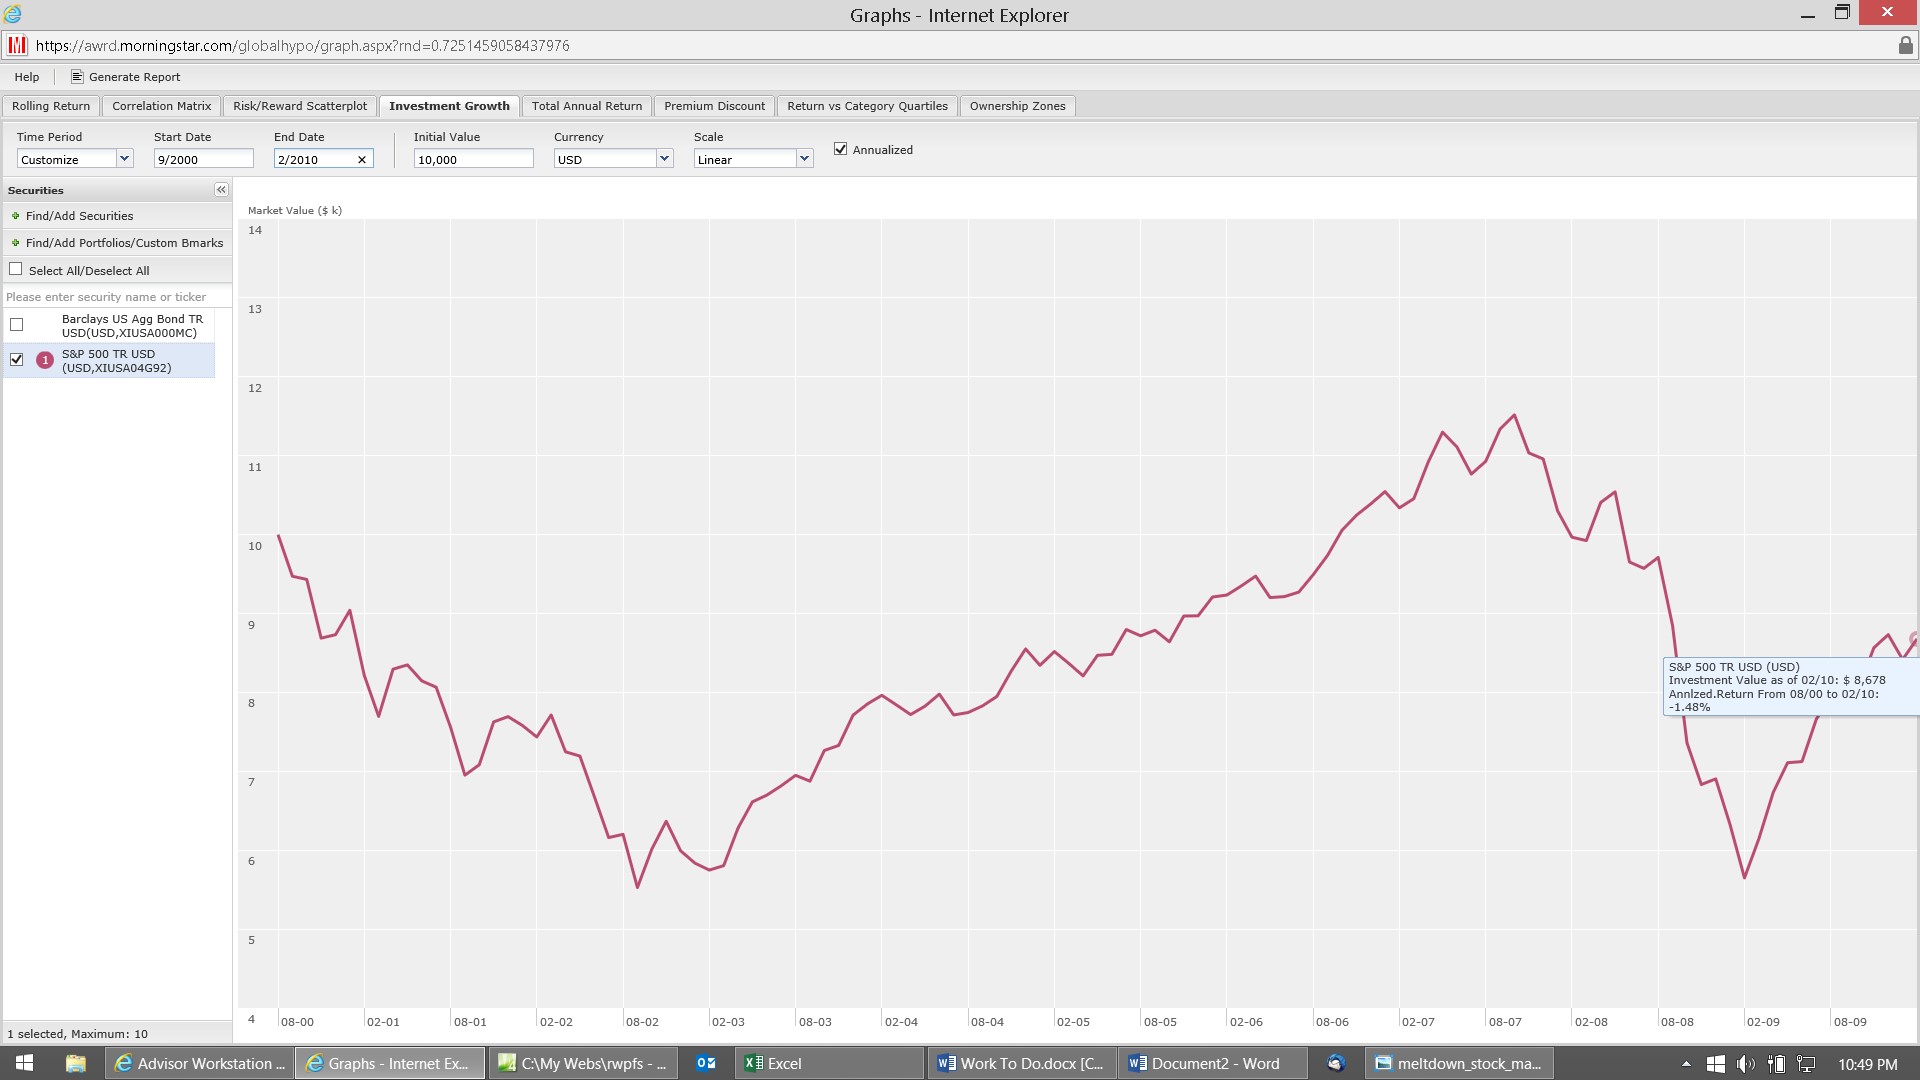Open the meltdown_stock_ma taskbar window
Image resolution: width=1920 pixels, height=1080 pixels.
pyautogui.click(x=1459, y=1063)
